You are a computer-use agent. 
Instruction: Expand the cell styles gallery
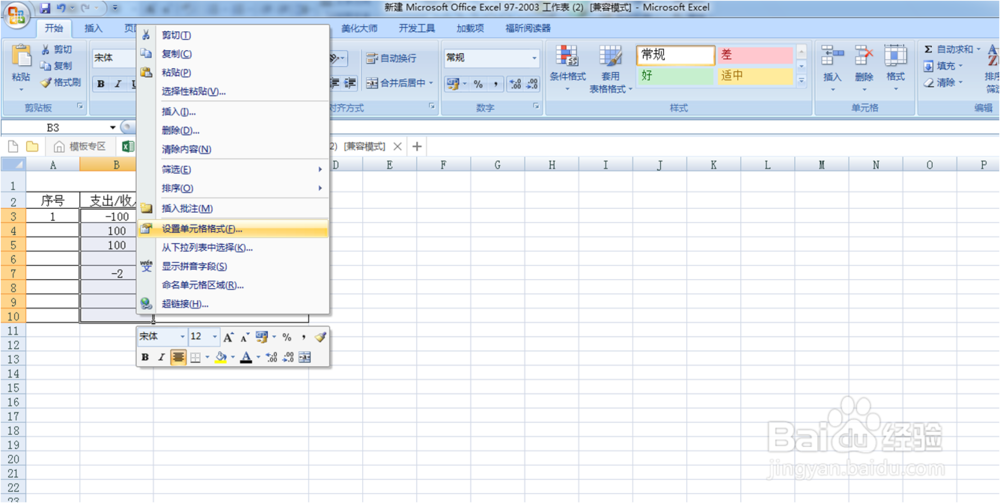(x=802, y=80)
